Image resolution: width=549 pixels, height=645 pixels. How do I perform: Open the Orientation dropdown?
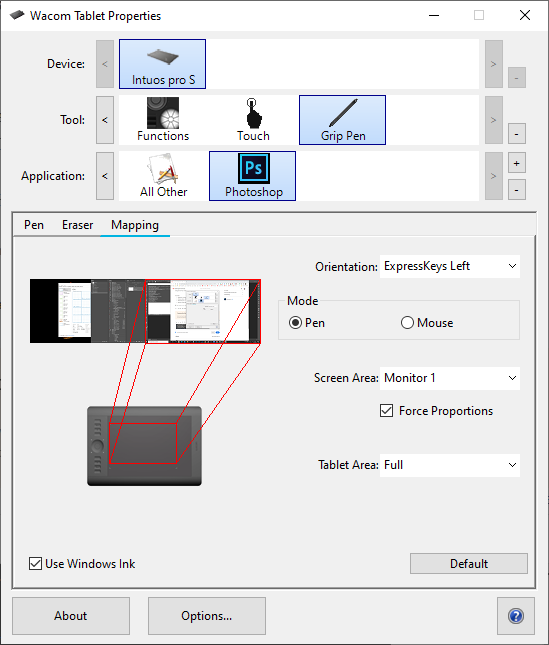(450, 266)
